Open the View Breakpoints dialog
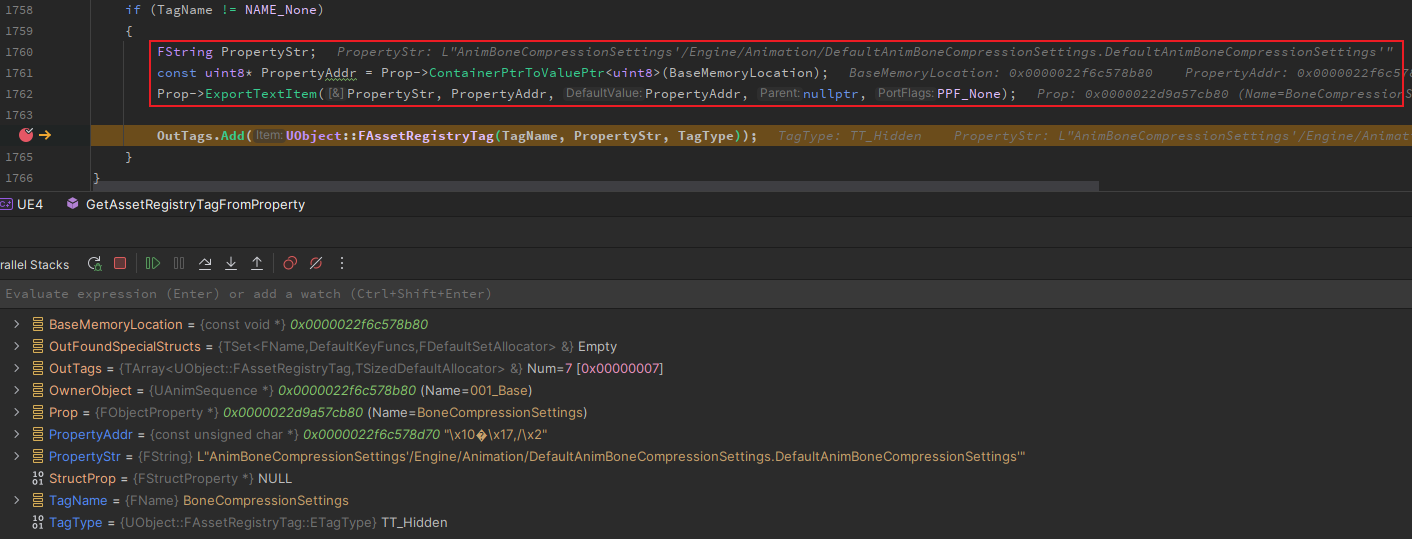 (x=289, y=264)
